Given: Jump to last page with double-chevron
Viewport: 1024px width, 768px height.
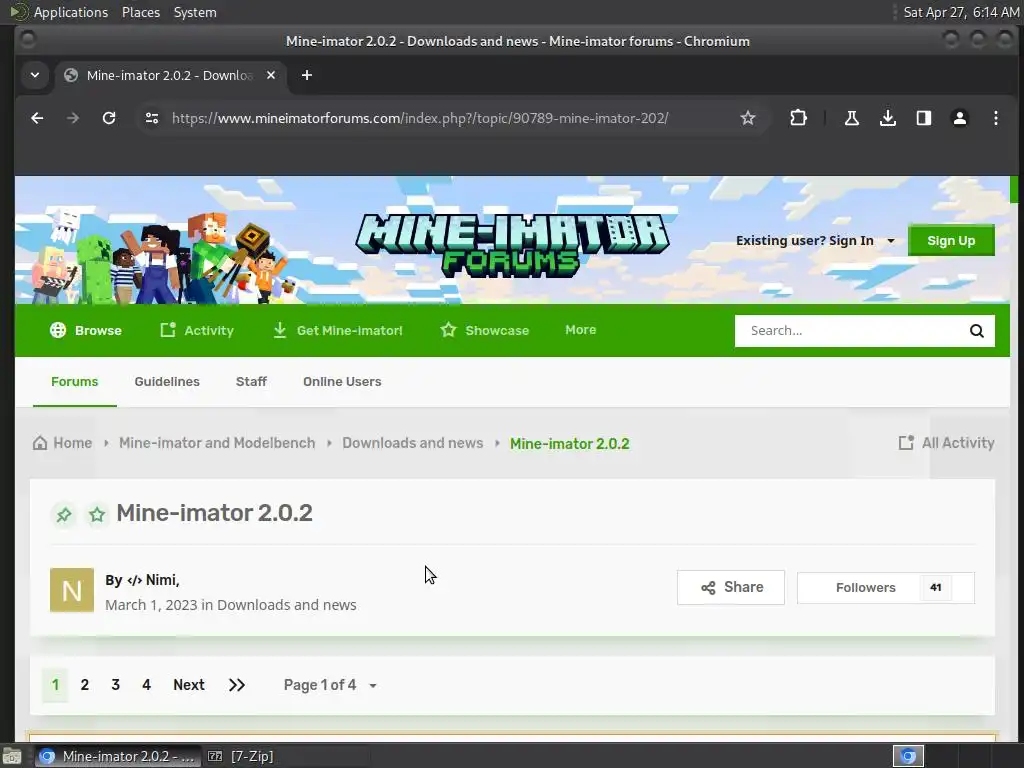Looking at the screenshot, I should (x=236, y=684).
